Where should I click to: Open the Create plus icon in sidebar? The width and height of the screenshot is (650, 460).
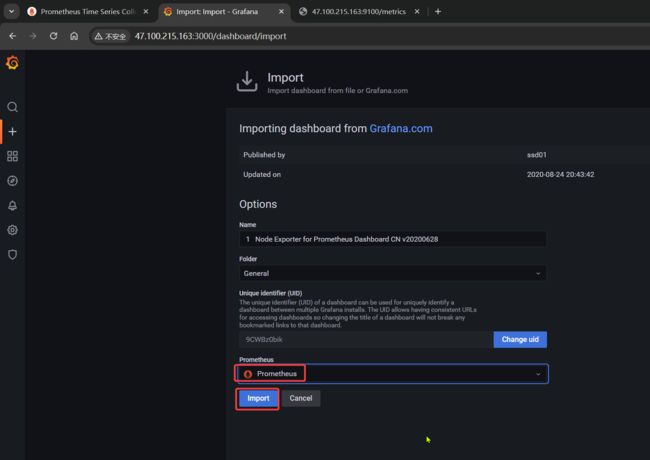point(12,132)
